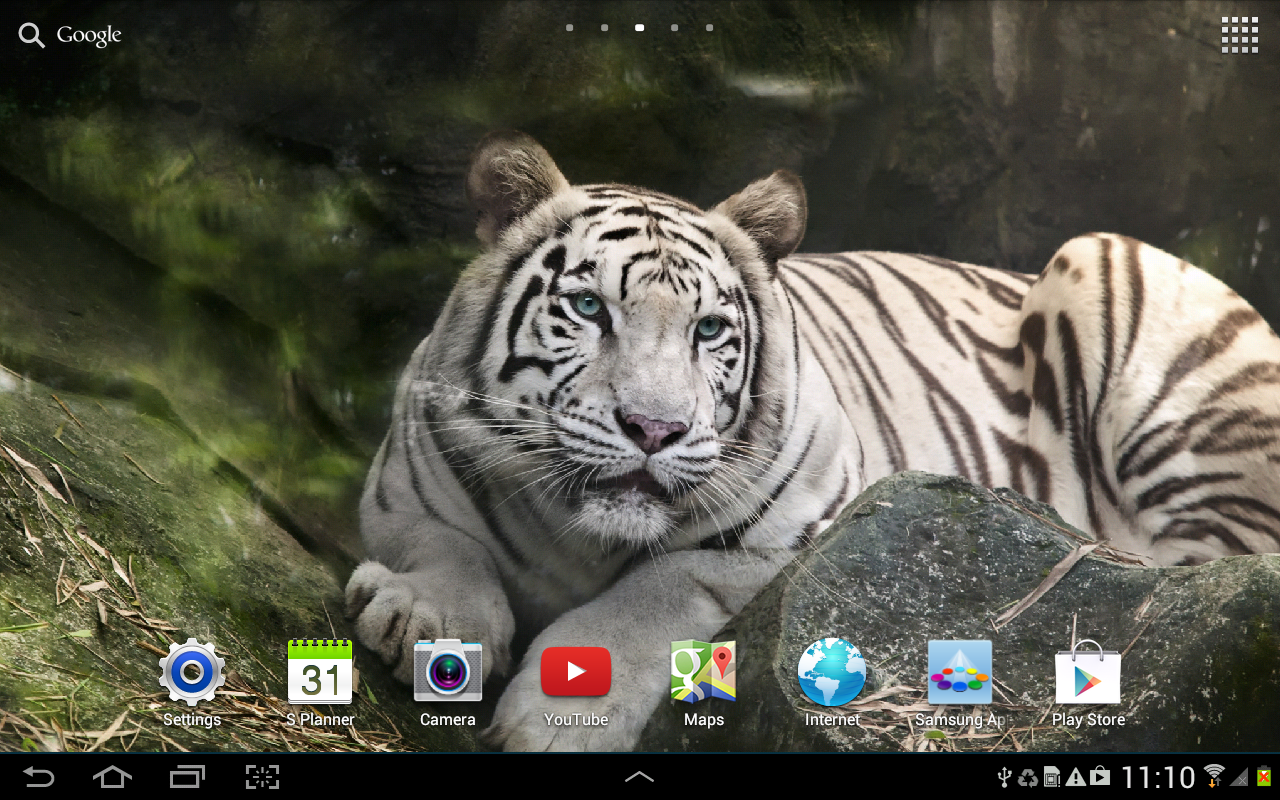This screenshot has height=800, width=1280.
Task: Tap the Google search magnifier icon
Action: tap(30, 34)
